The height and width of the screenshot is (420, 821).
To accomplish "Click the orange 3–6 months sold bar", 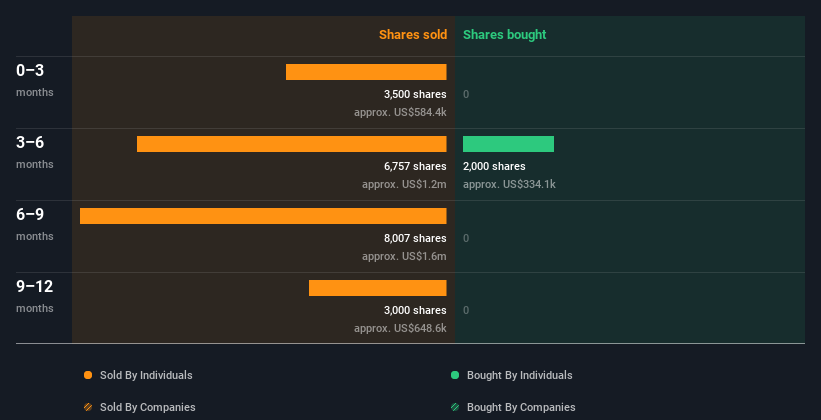I will point(291,144).
